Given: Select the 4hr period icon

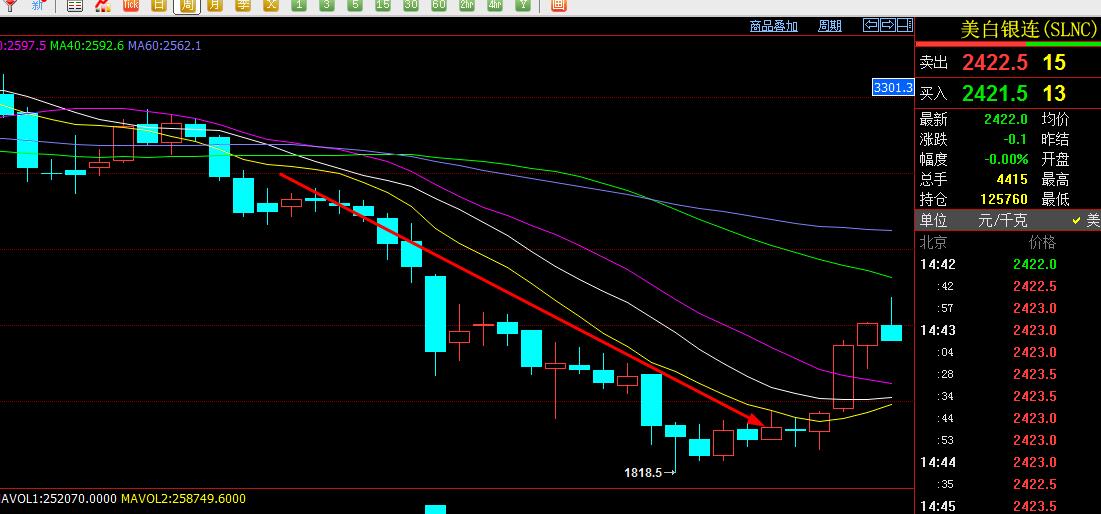Looking at the screenshot, I should point(495,6).
